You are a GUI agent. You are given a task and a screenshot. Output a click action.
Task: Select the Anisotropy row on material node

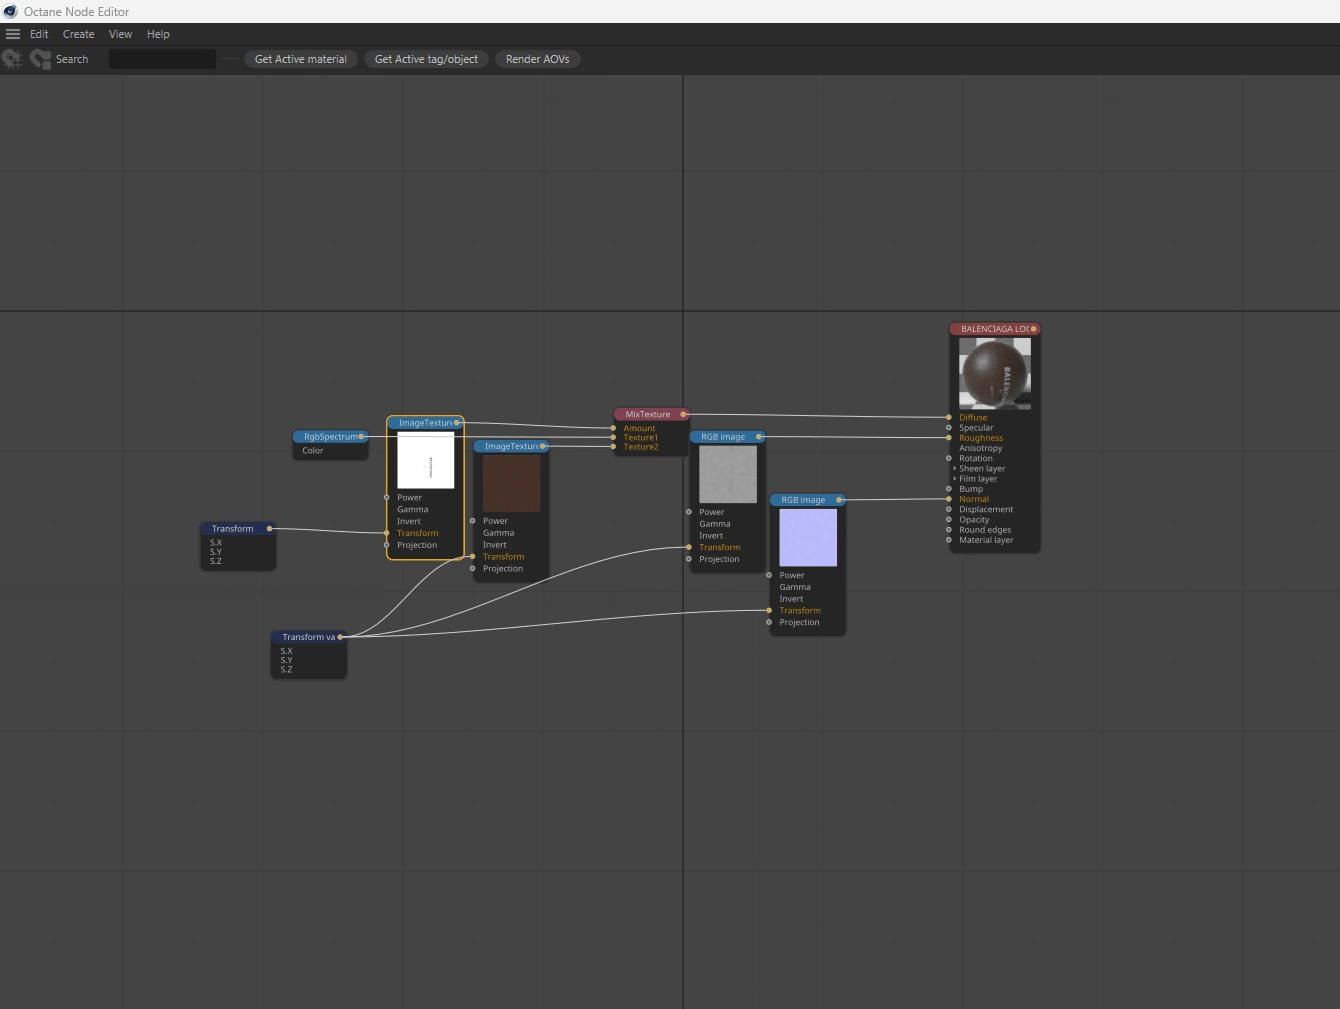[x=980, y=448]
